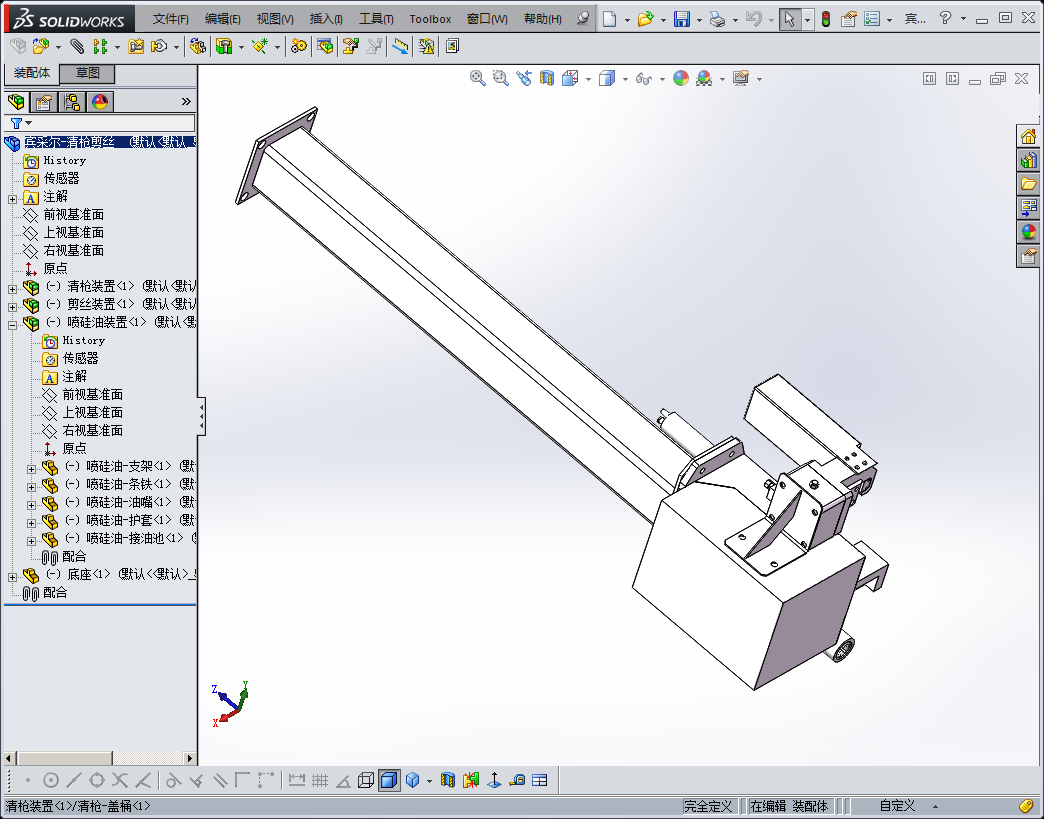Click the Section View icon
Screen dimensions: 1044x819
(x=547, y=79)
